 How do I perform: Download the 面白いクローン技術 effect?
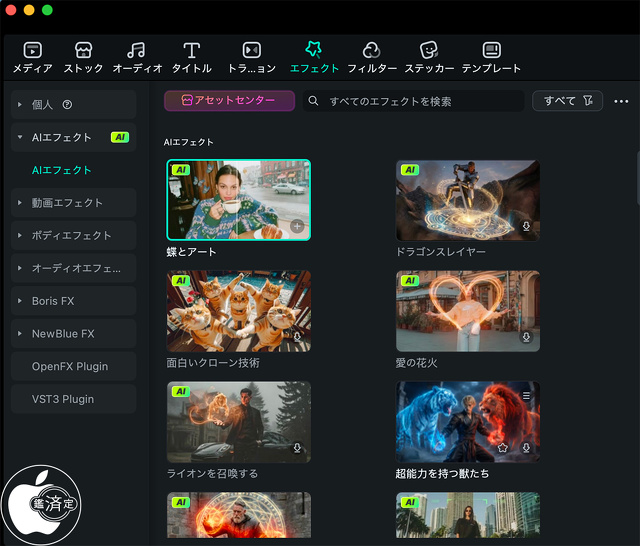coord(297,337)
